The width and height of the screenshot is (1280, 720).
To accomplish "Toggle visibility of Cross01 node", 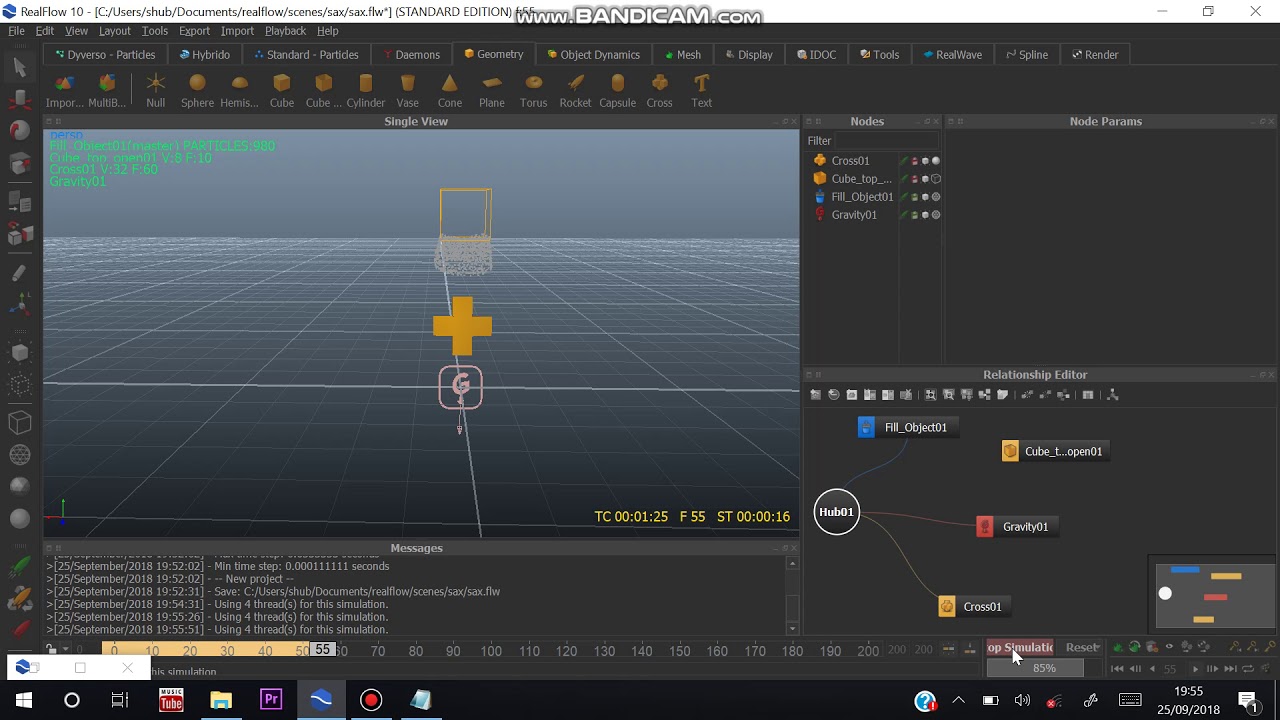I will 925,161.
